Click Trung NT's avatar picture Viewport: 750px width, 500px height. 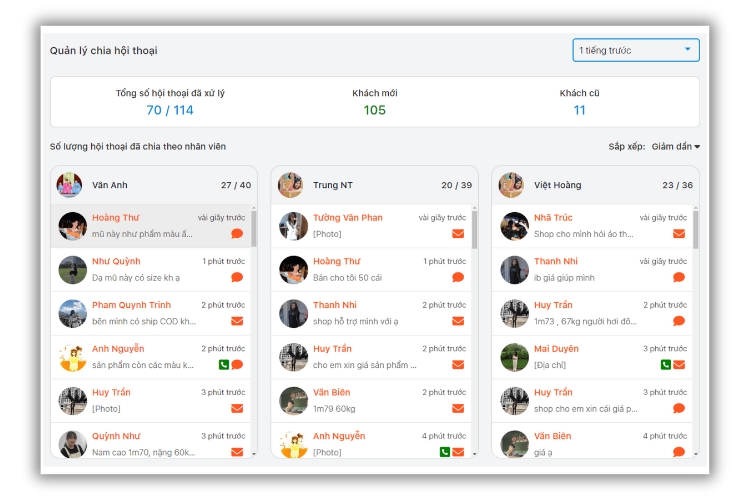(x=291, y=185)
